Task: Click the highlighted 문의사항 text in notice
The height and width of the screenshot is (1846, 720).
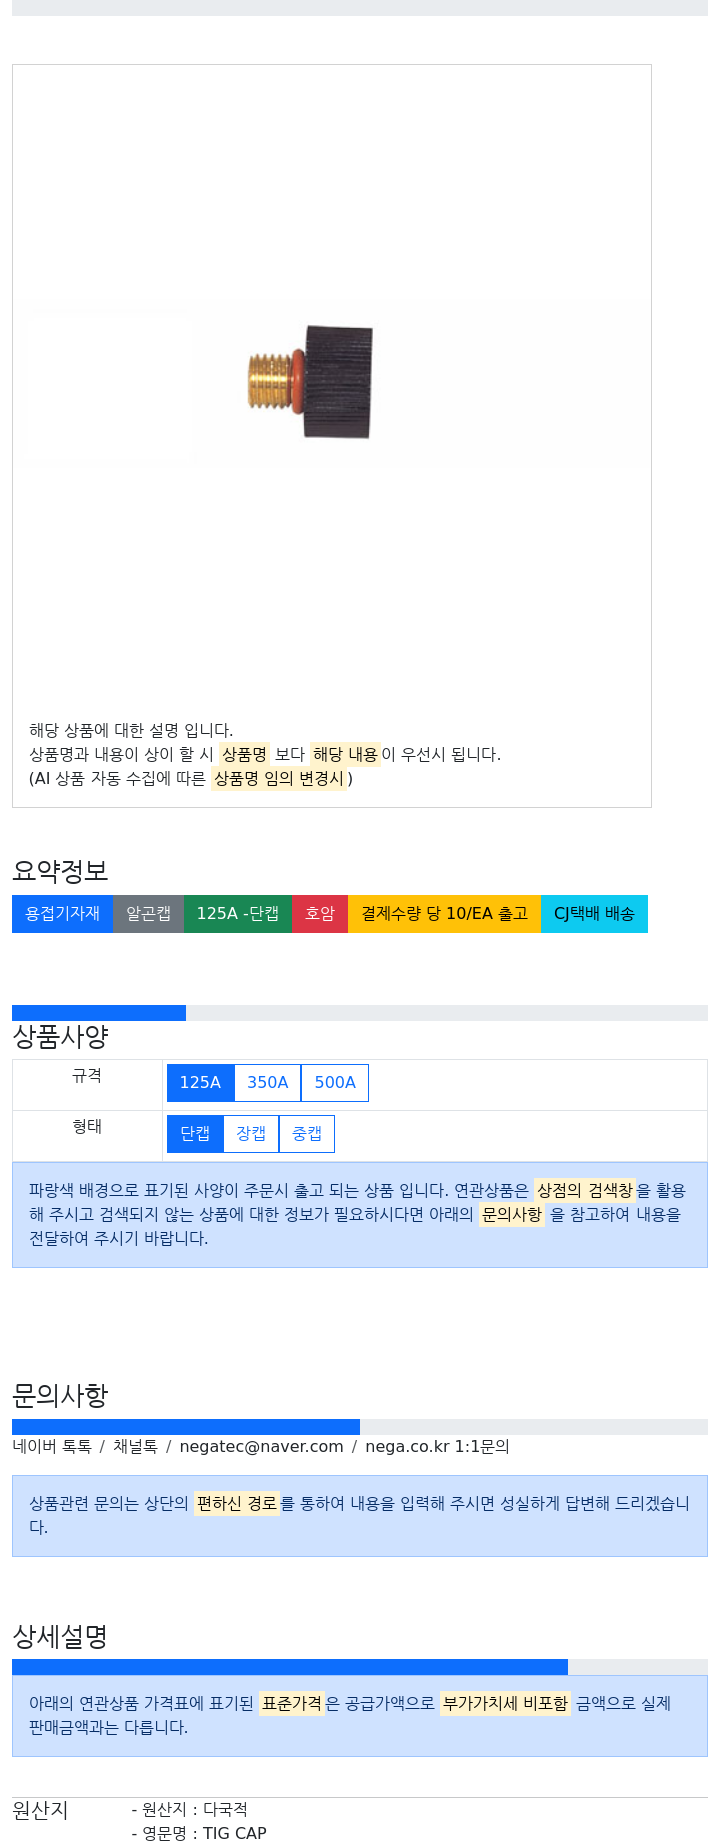Action: [x=512, y=1214]
